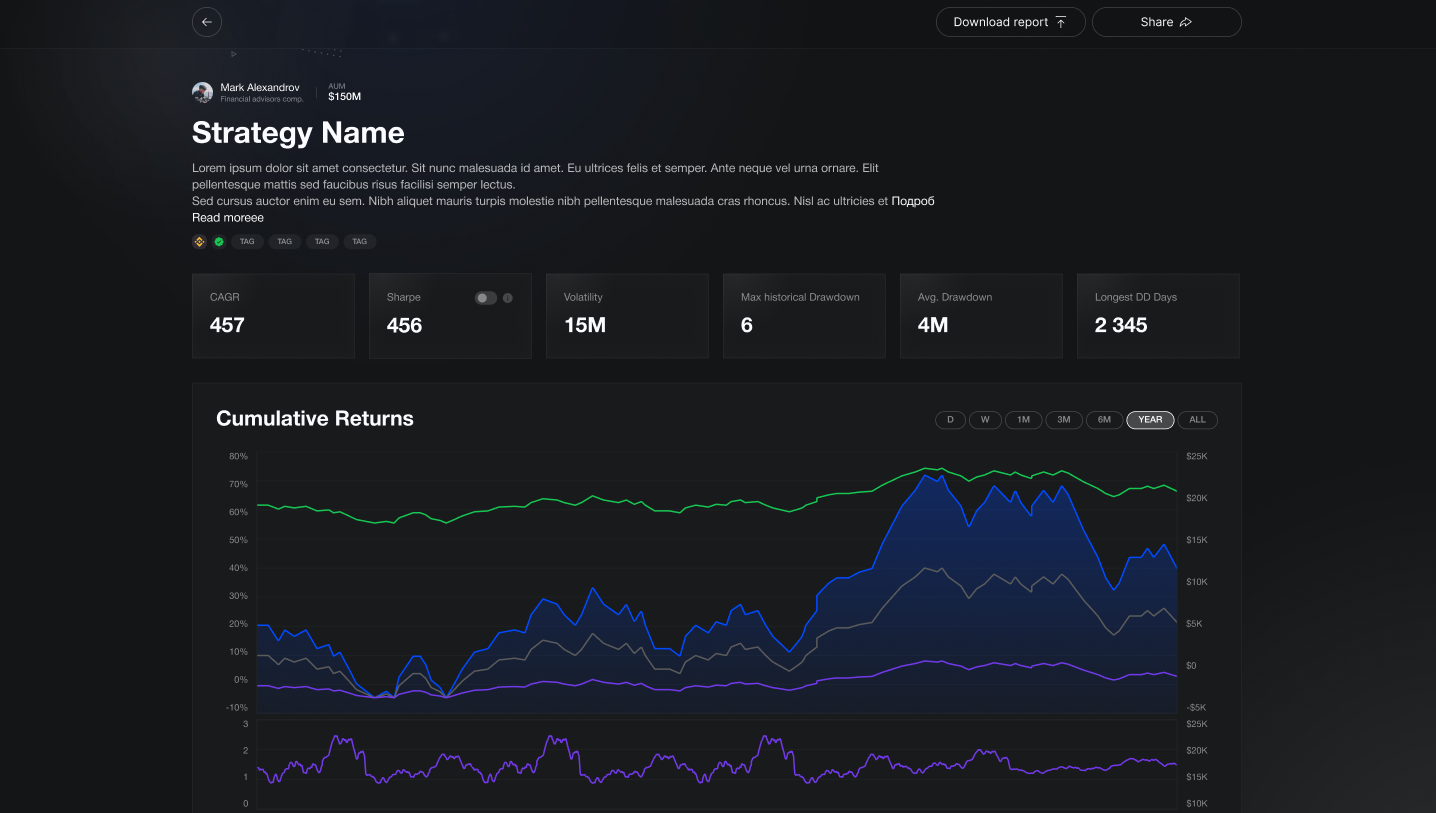The image size is (1436, 813).
Task: Select the 6M time range
Action: (1104, 420)
